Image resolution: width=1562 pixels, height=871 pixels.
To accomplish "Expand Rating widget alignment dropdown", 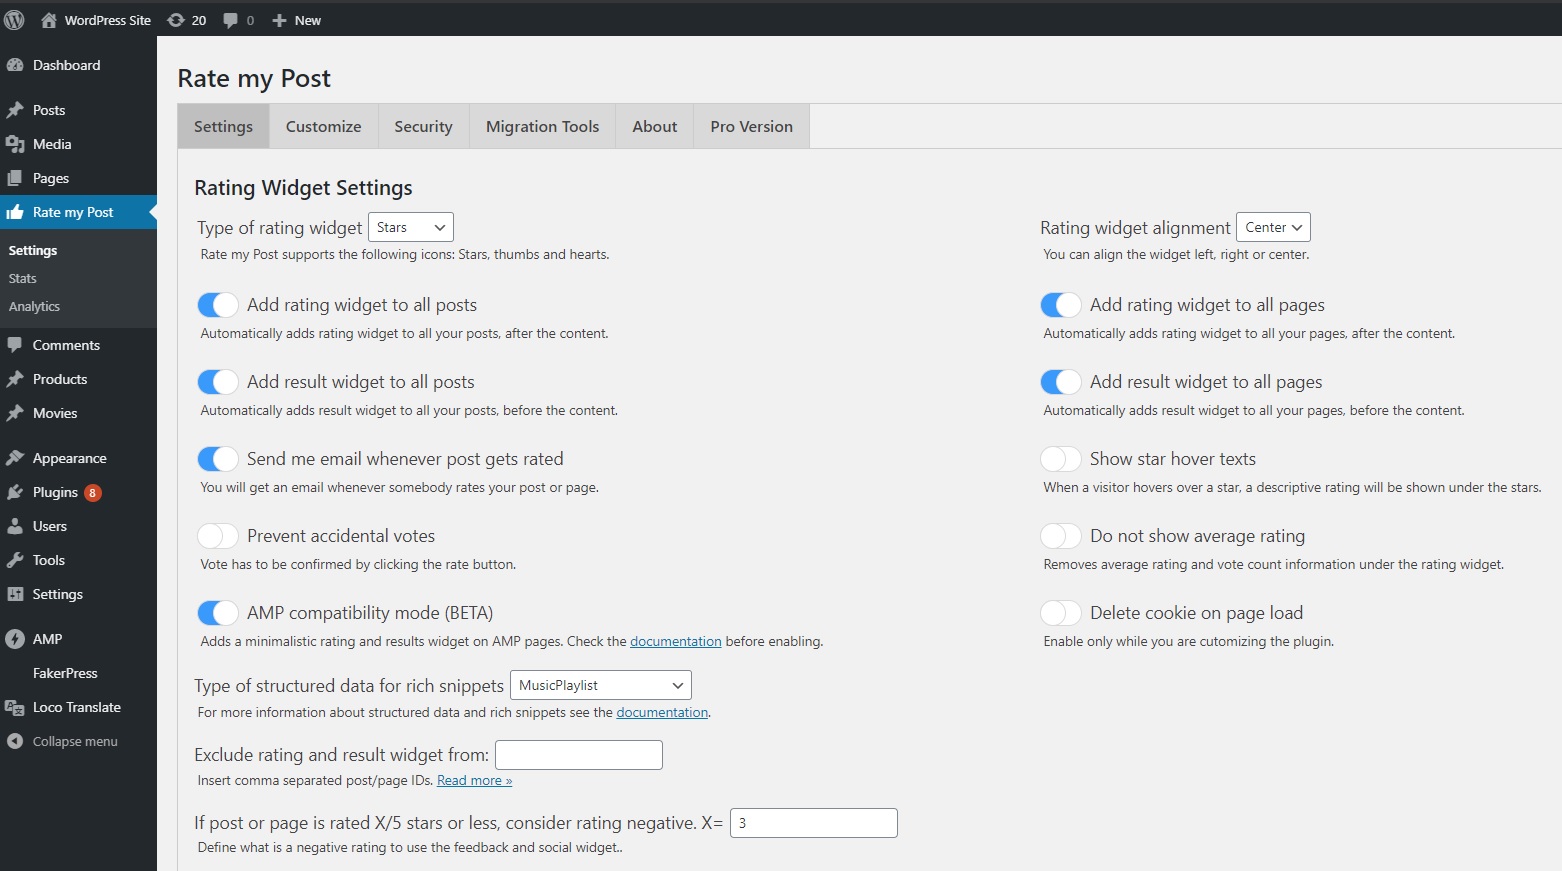I will pos(1273,227).
